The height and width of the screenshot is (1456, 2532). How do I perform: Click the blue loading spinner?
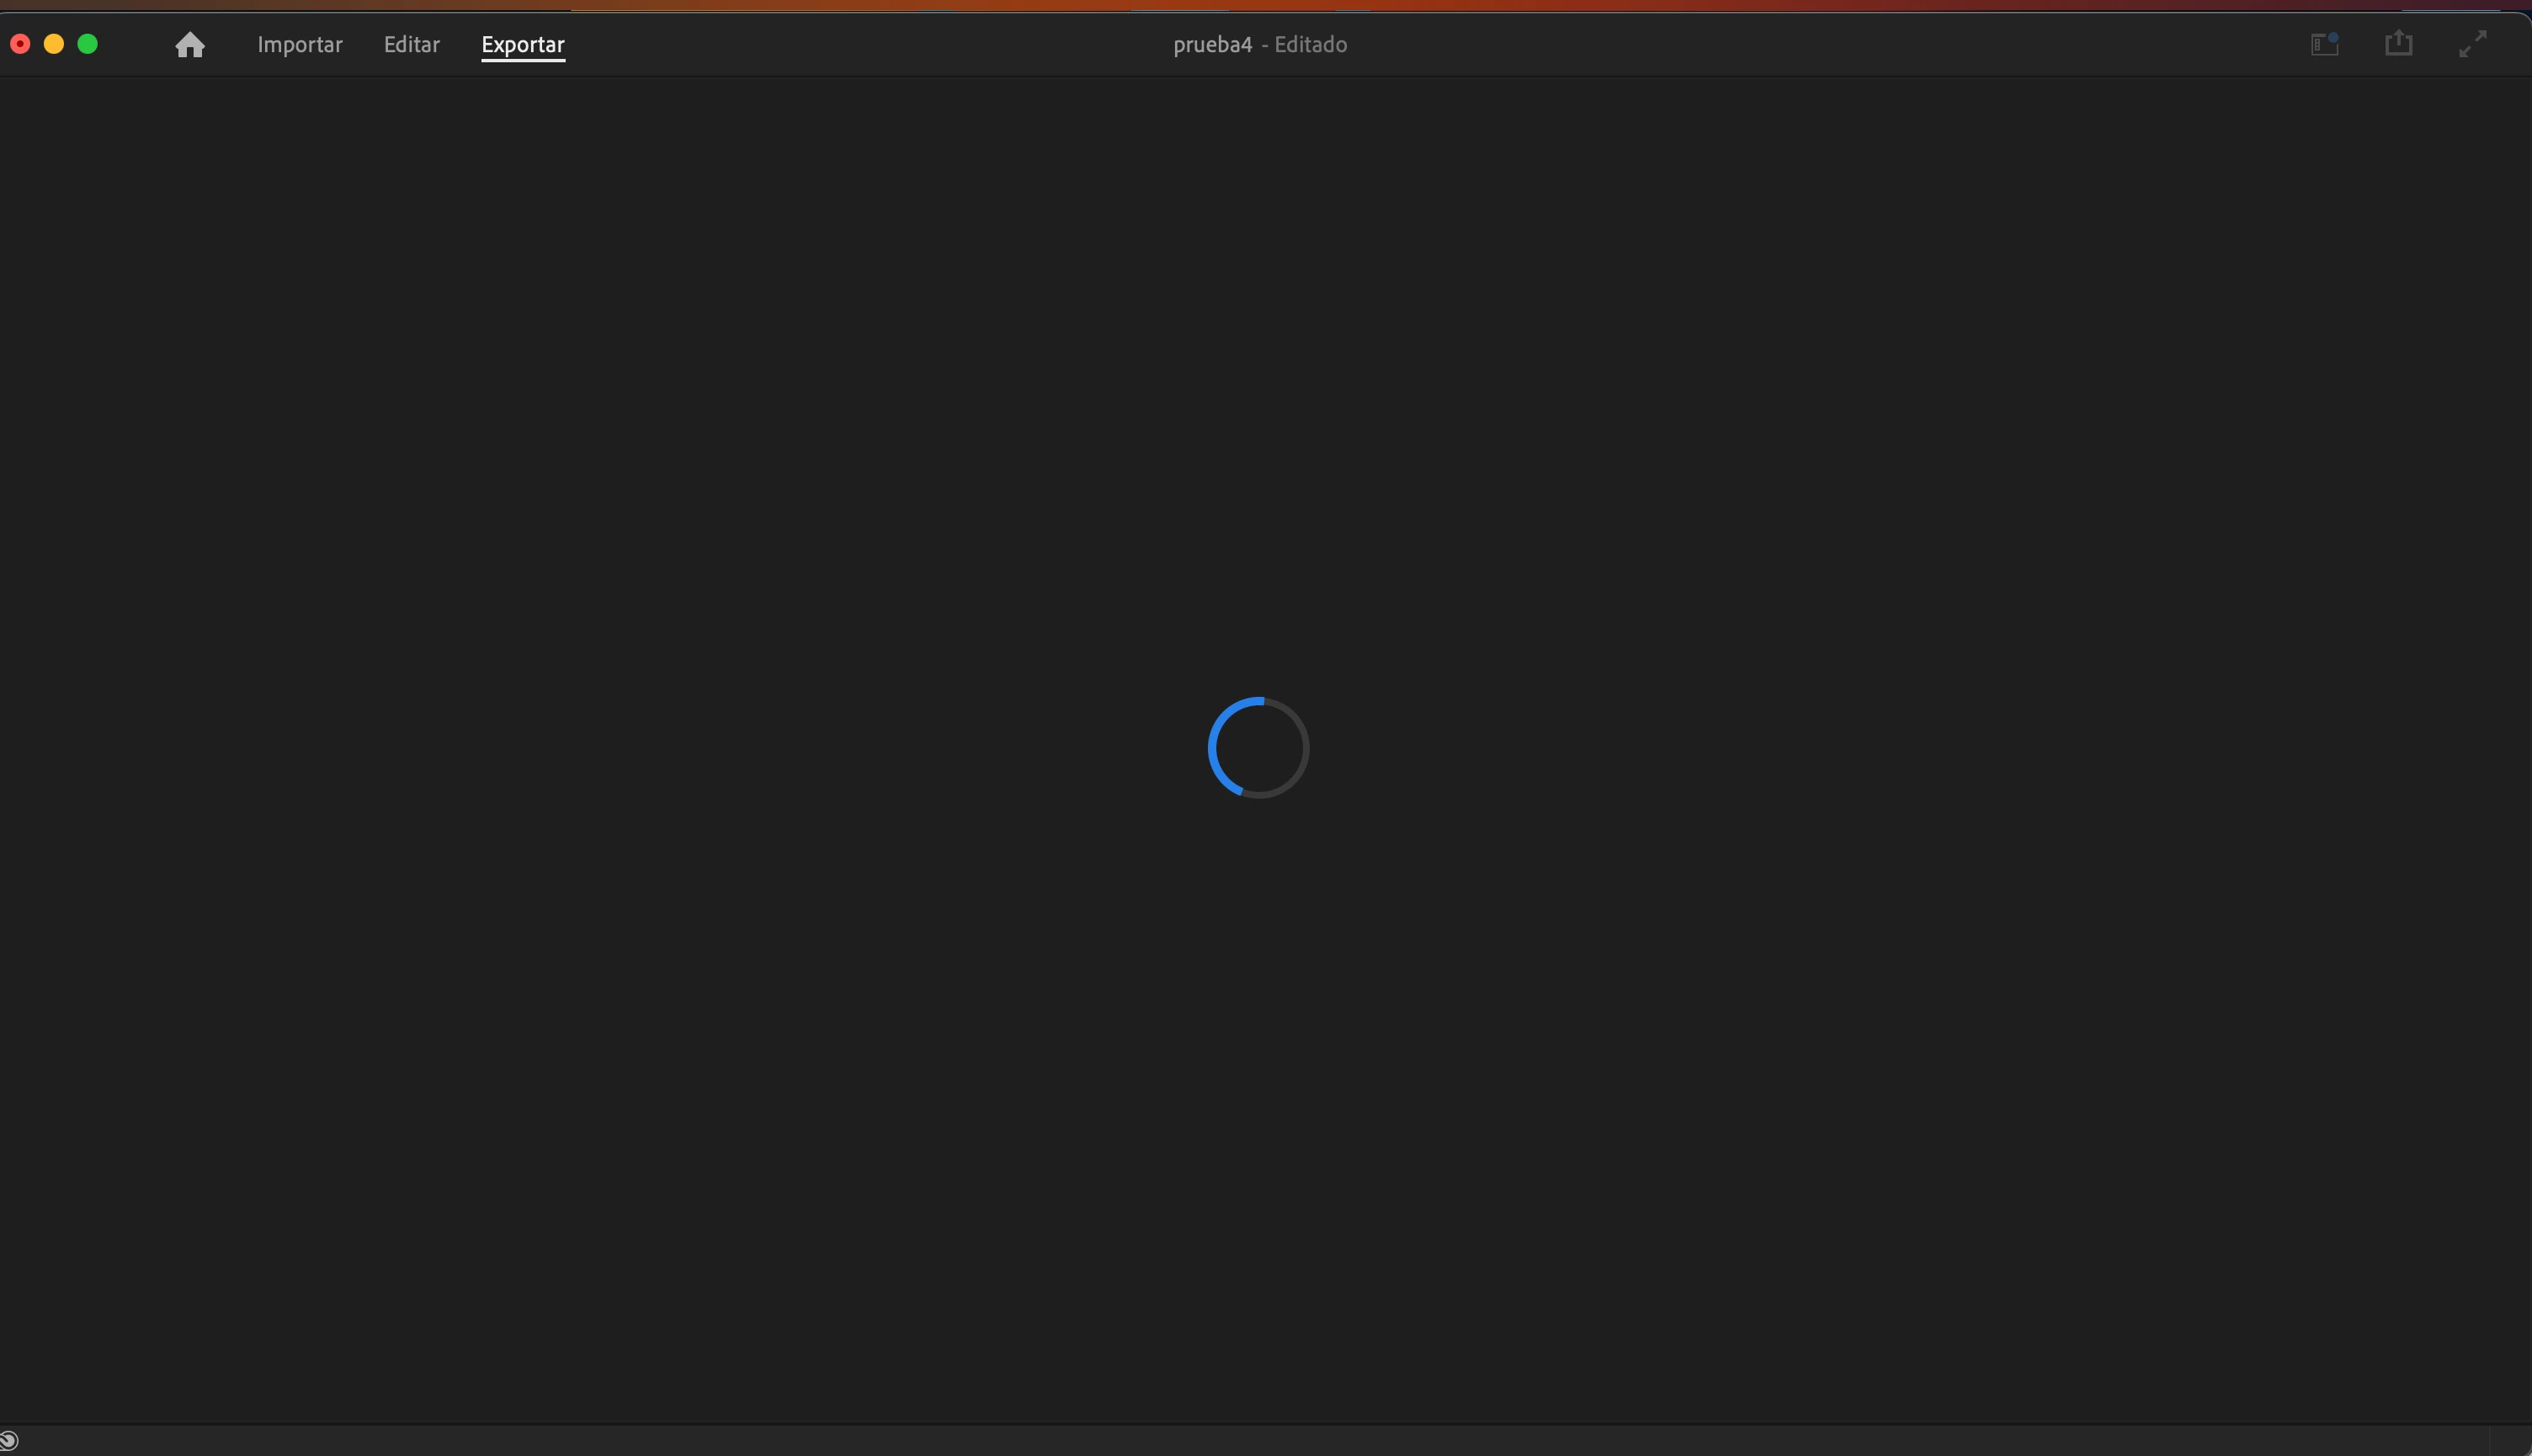(x=1258, y=747)
